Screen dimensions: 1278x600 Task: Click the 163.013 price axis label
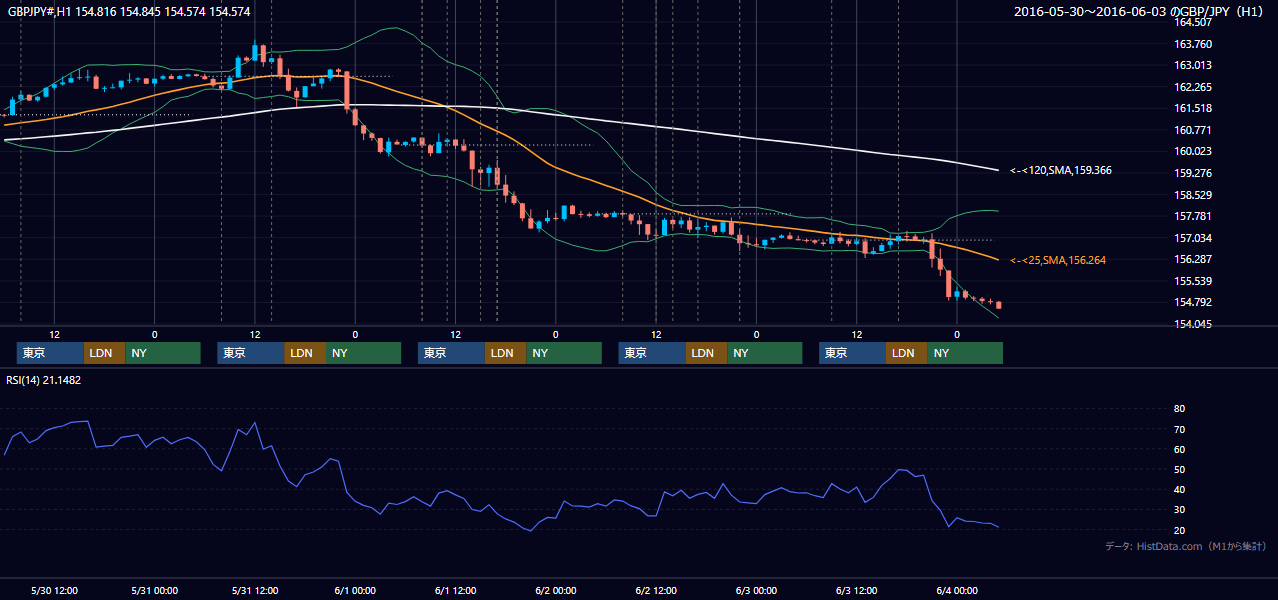pos(1192,65)
